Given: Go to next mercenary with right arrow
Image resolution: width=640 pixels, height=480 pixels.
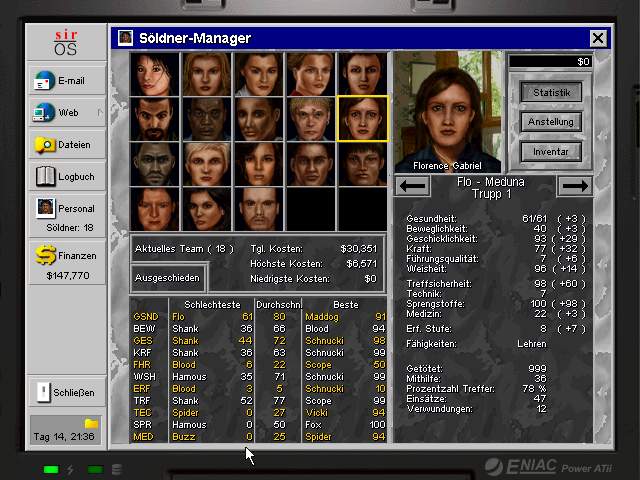Looking at the screenshot, I should [575, 186].
